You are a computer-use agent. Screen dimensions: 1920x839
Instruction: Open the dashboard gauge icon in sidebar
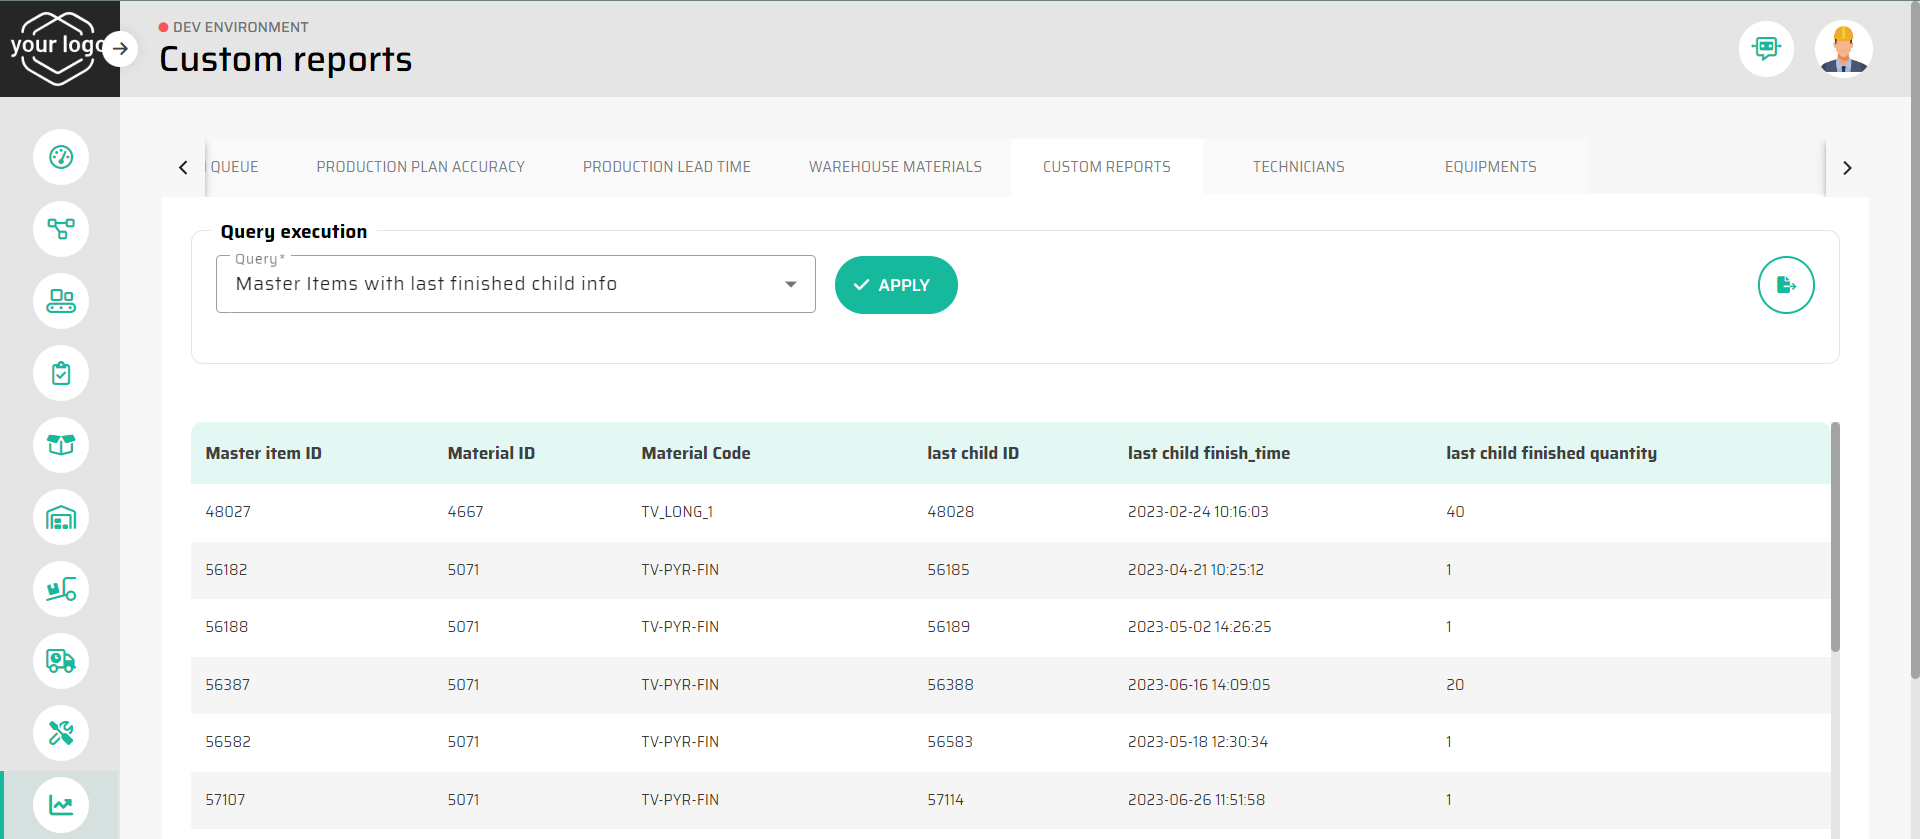(x=61, y=157)
